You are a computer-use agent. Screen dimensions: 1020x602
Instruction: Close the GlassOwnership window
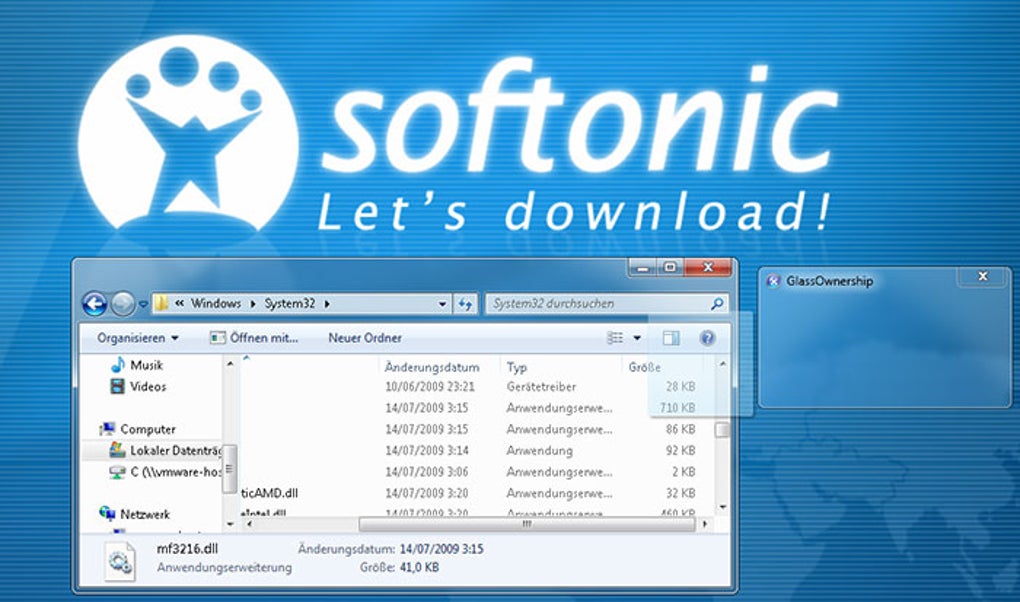[x=983, y=277]
